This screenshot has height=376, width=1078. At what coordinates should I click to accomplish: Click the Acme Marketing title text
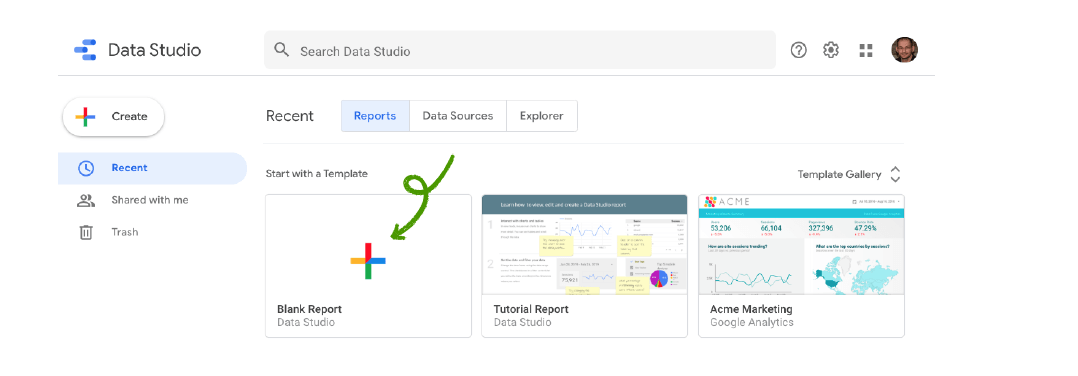[751, 309]
